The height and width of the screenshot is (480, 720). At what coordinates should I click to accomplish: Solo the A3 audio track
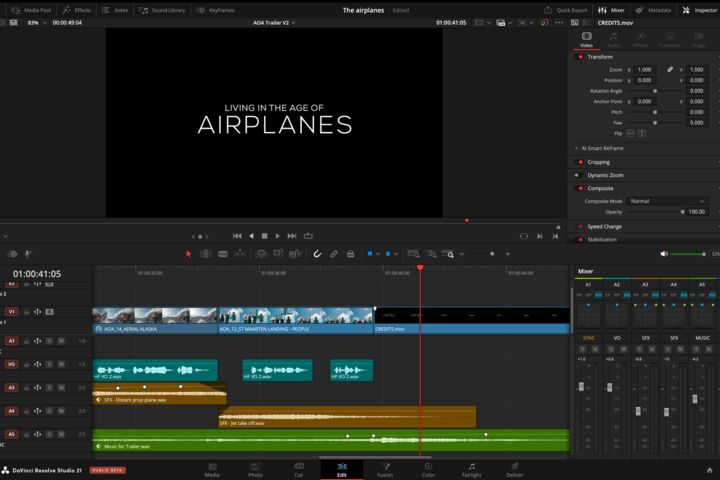pos(49,388)
